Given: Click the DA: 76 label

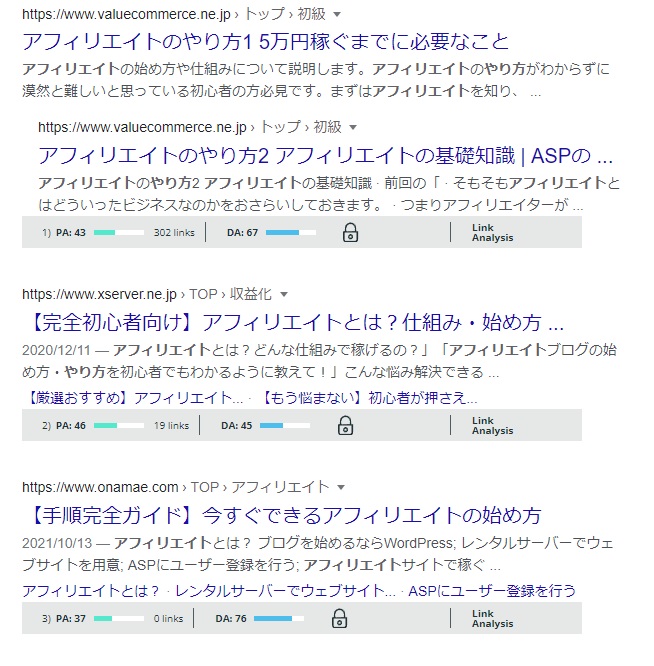Looking at the screenshot, I should [231, 618].
